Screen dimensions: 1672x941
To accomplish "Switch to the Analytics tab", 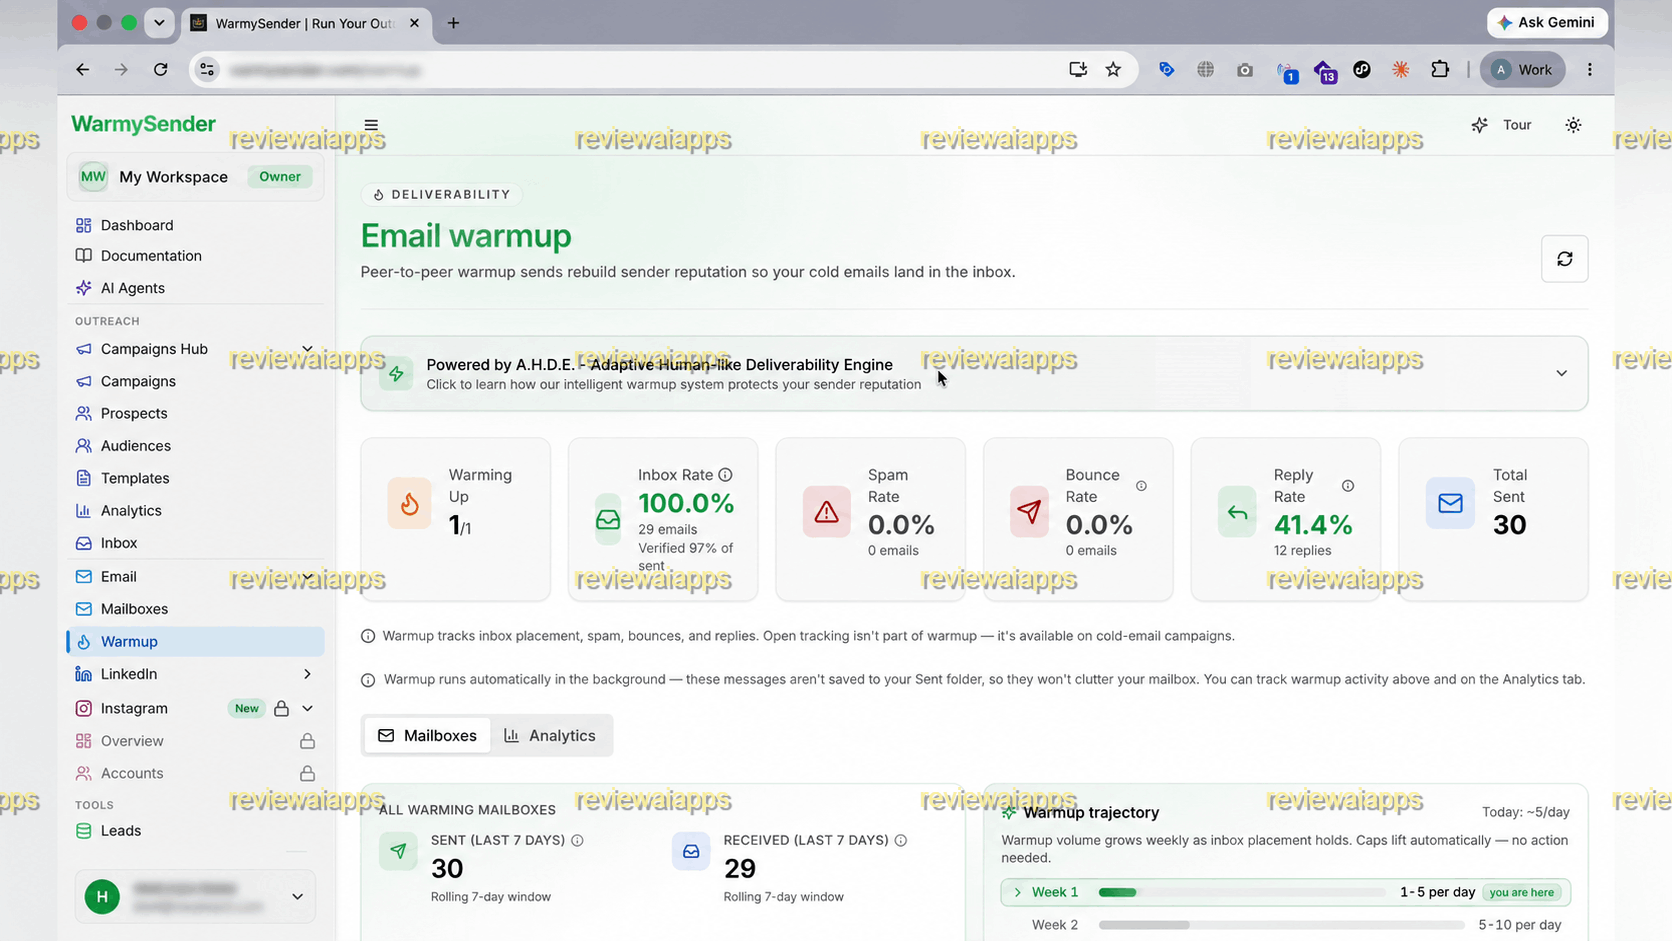I will [x=550, y=736].
